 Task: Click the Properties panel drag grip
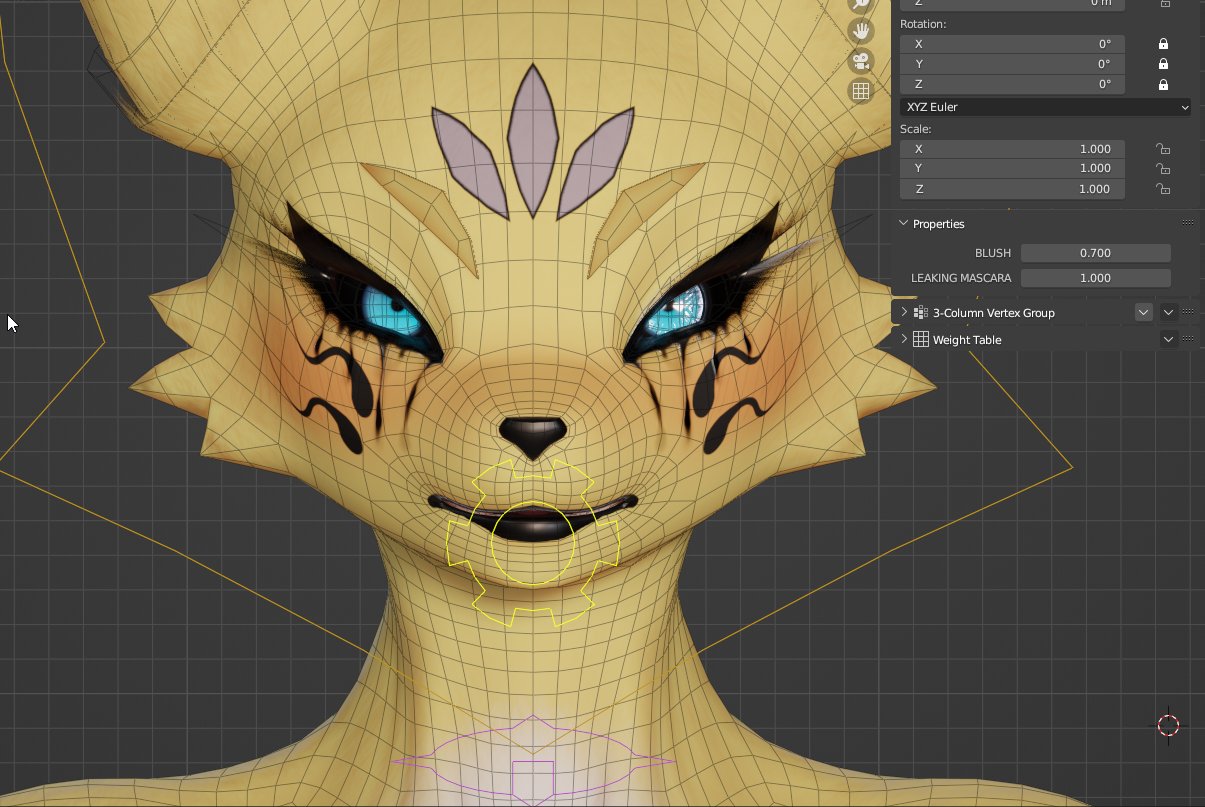coord(1188,223)
